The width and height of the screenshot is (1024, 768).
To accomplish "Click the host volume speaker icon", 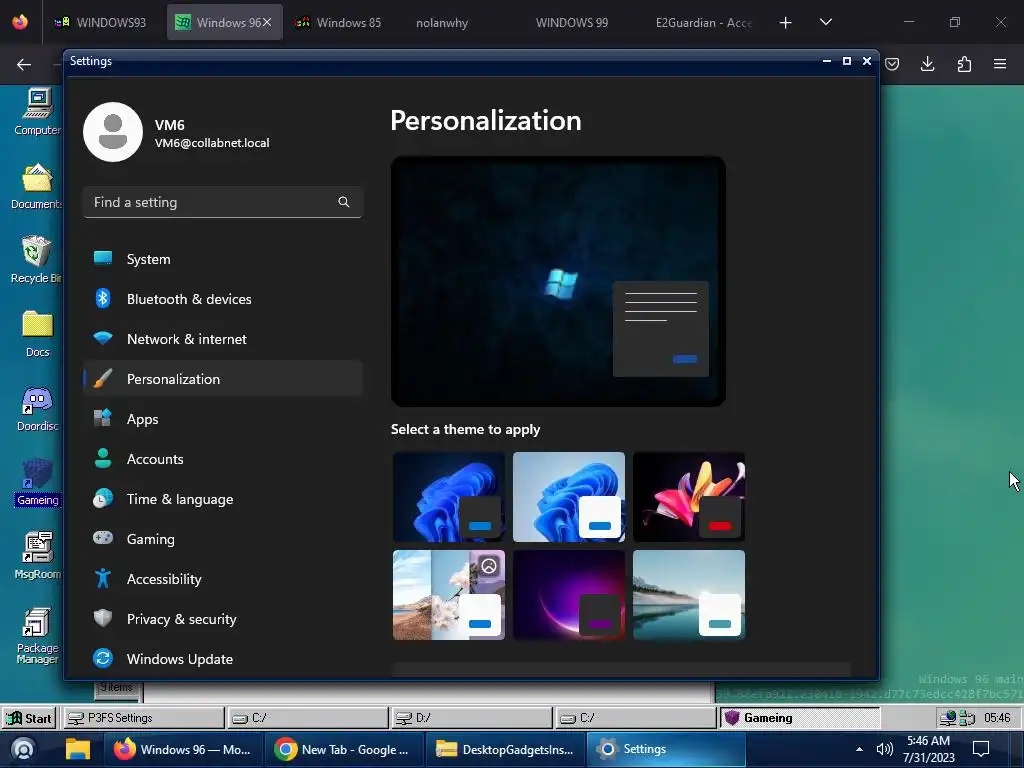I will pyautogui.click(x=884, y=749).
